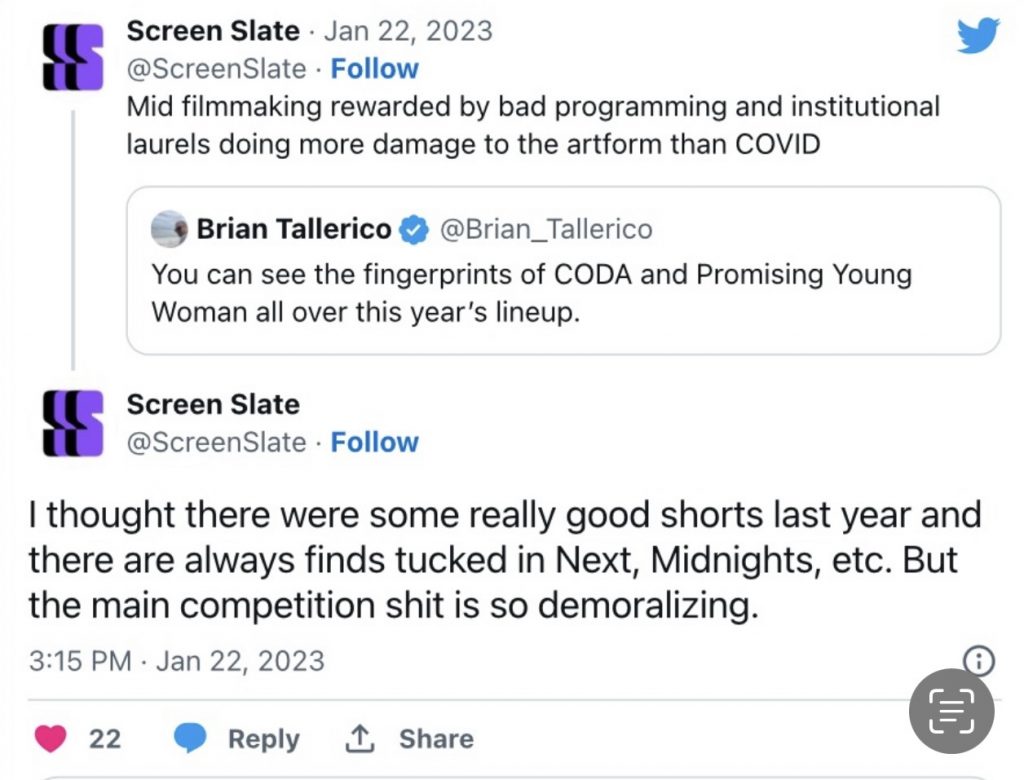The image size is (1024, 780).
Task: Click the @ScreenSlate handle in reply tweet
Action: pos(216,442)
